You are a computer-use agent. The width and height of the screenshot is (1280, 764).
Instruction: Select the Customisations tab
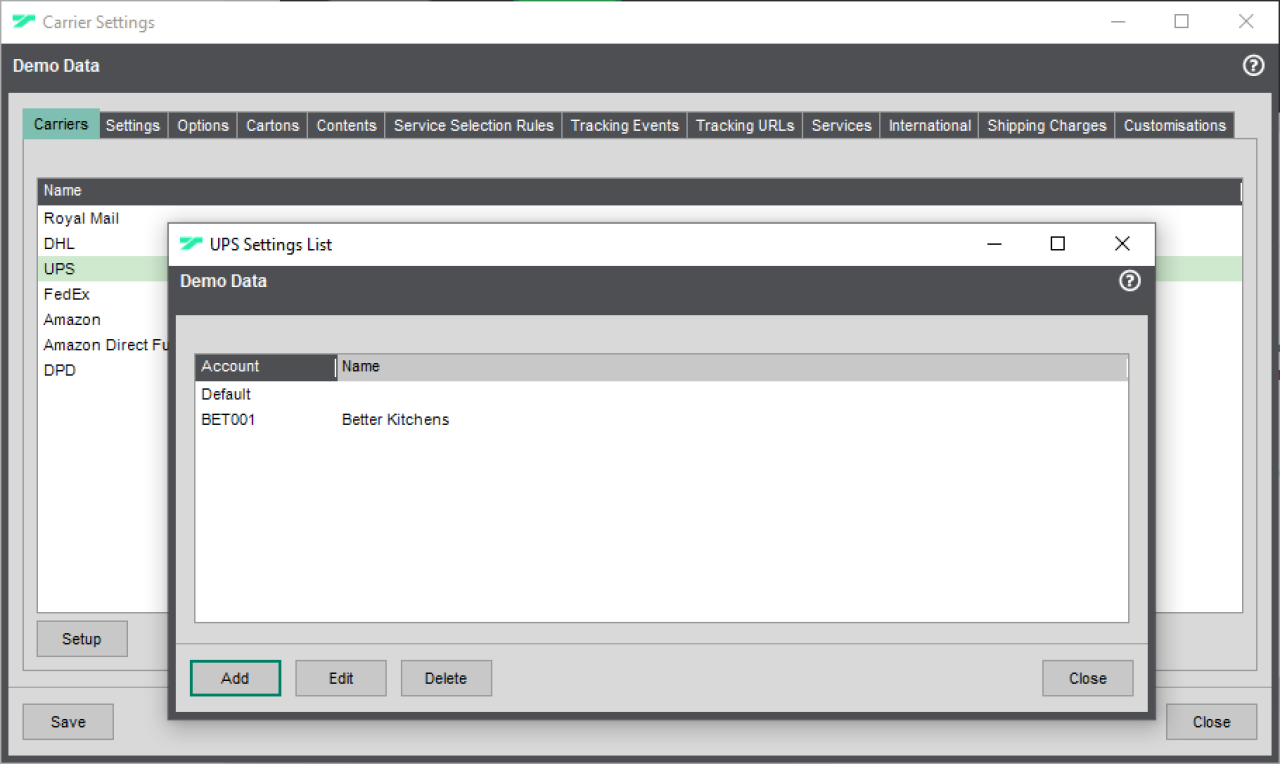point(1175,126)
